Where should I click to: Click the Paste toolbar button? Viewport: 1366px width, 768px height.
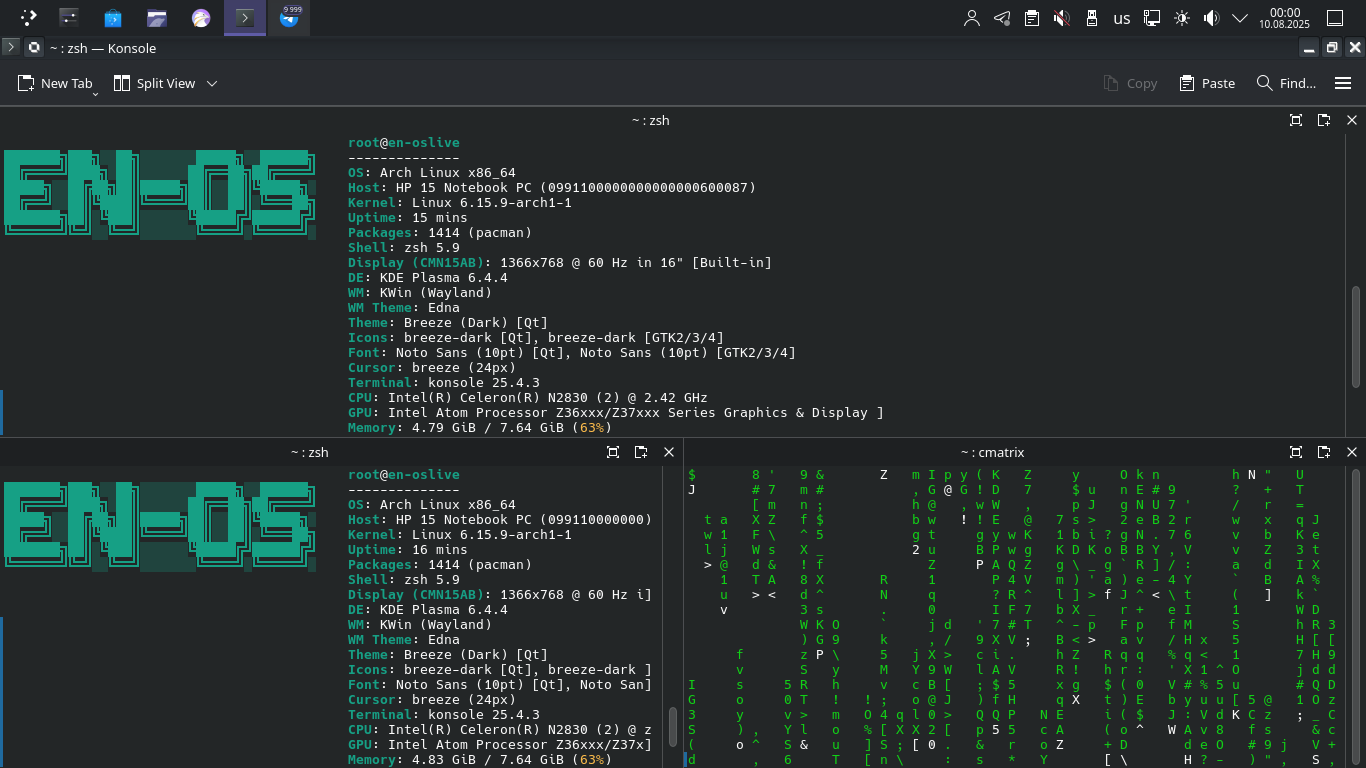(x=1207, y=84)
